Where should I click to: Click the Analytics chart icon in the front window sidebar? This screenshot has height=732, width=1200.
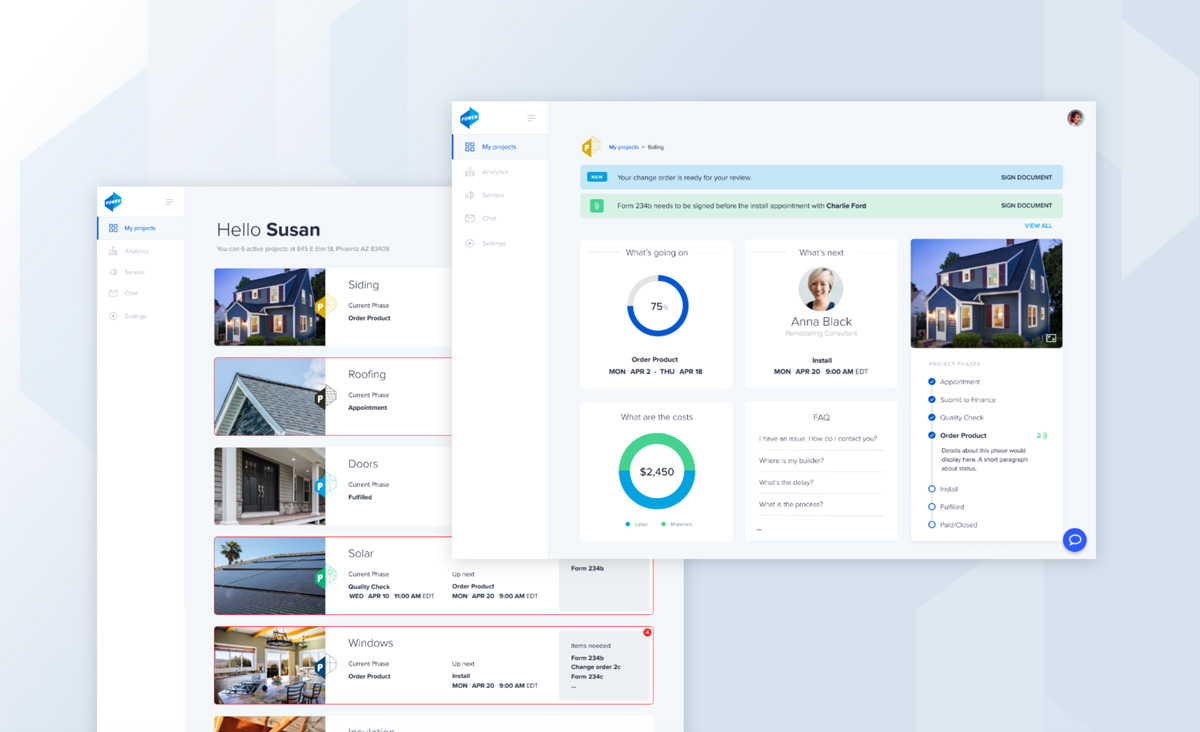pyautogui.click(x=470, y=172)
